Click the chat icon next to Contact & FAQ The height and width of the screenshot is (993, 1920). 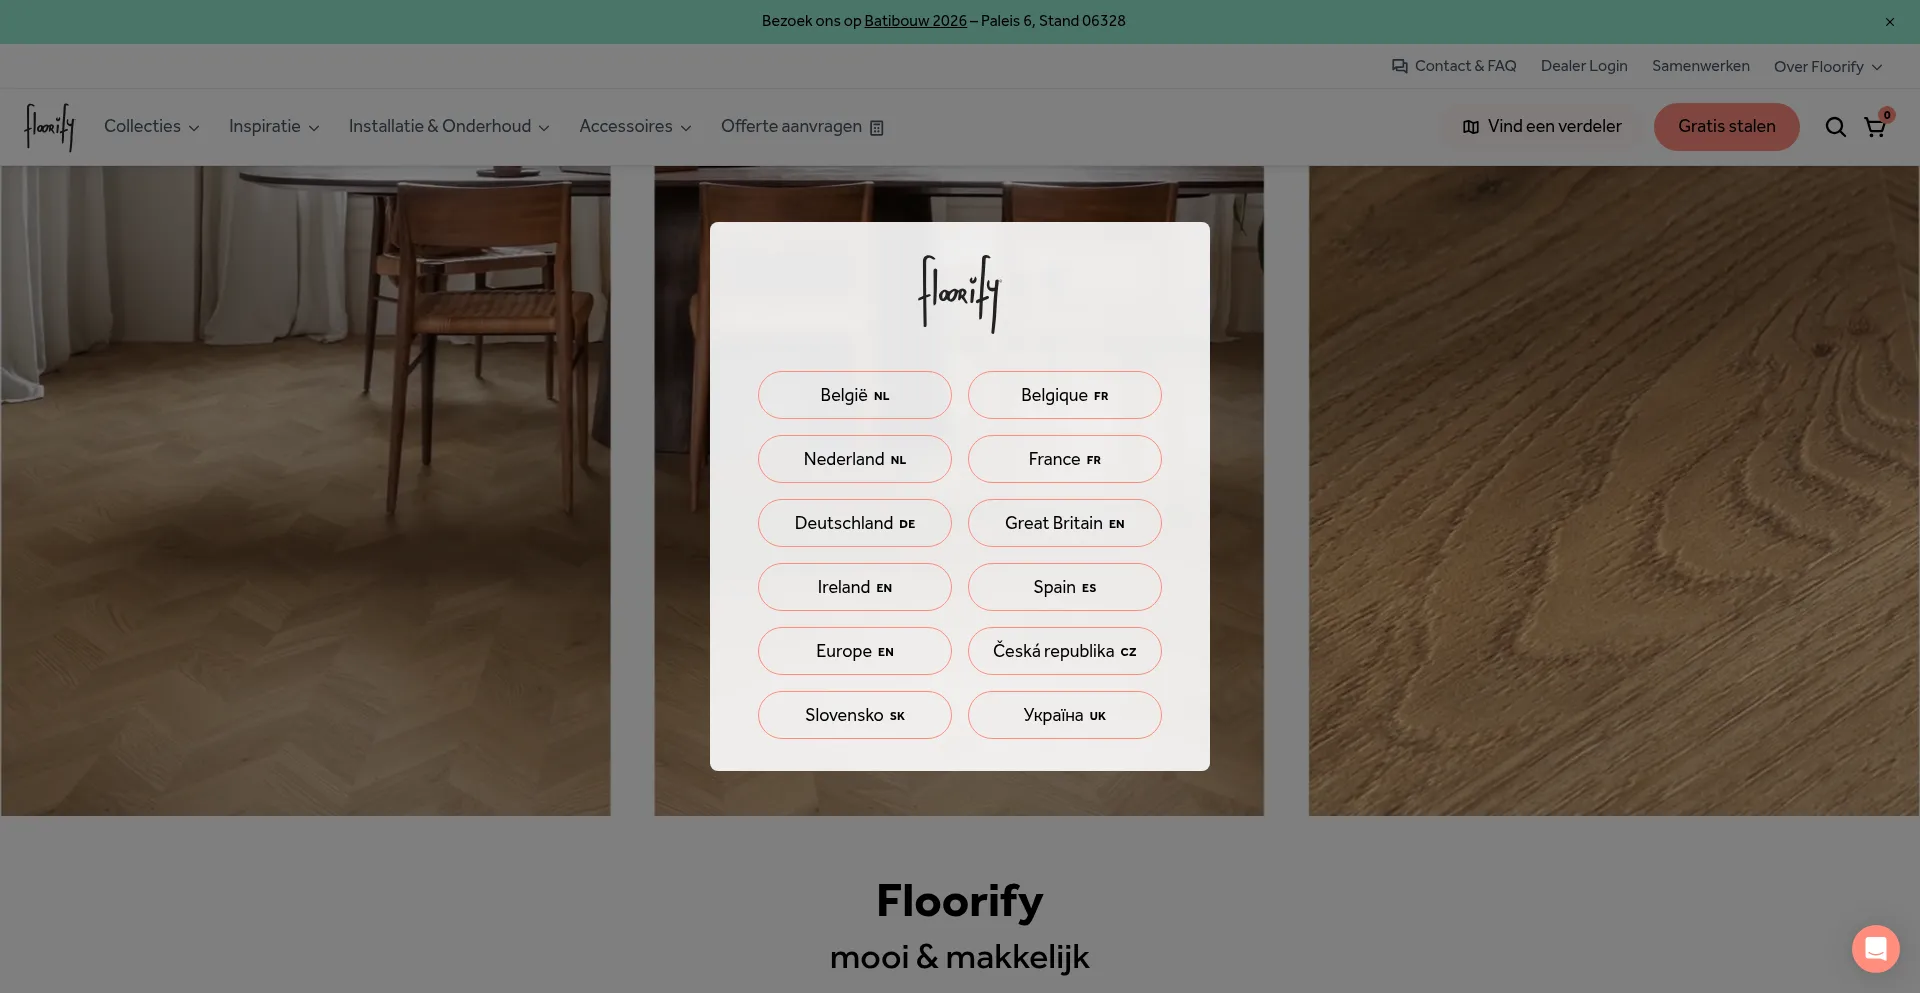(1398, 65)
